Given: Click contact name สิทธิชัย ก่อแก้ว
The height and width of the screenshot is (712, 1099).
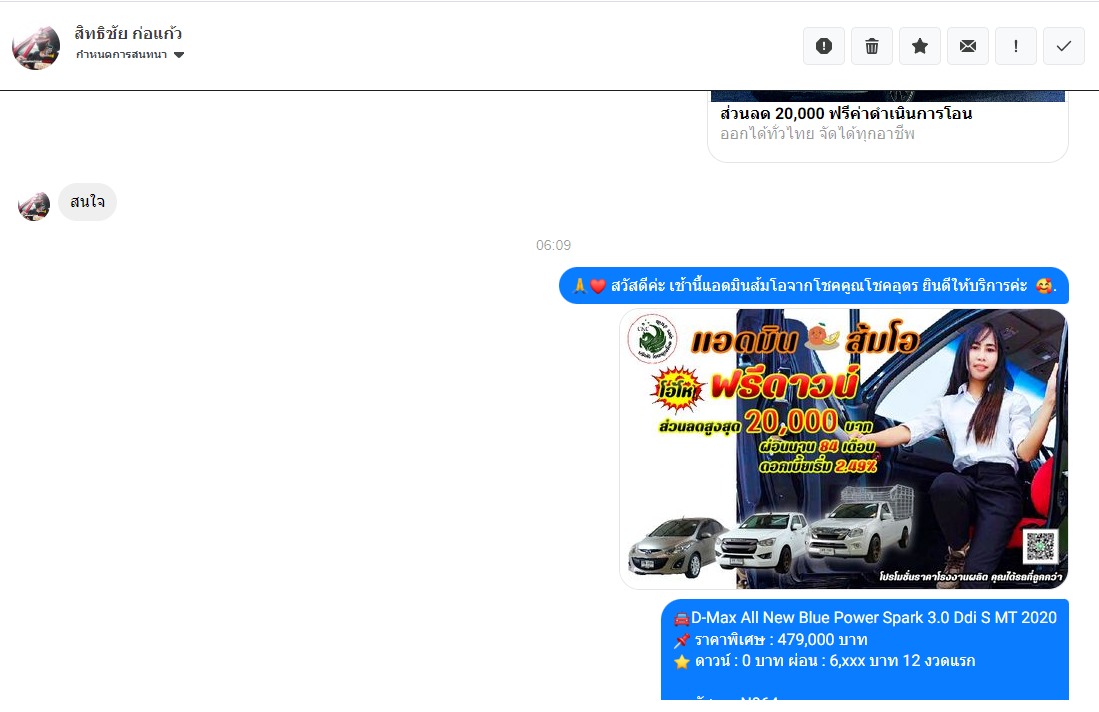Looking at the screenshot, I should coord(128,33).
